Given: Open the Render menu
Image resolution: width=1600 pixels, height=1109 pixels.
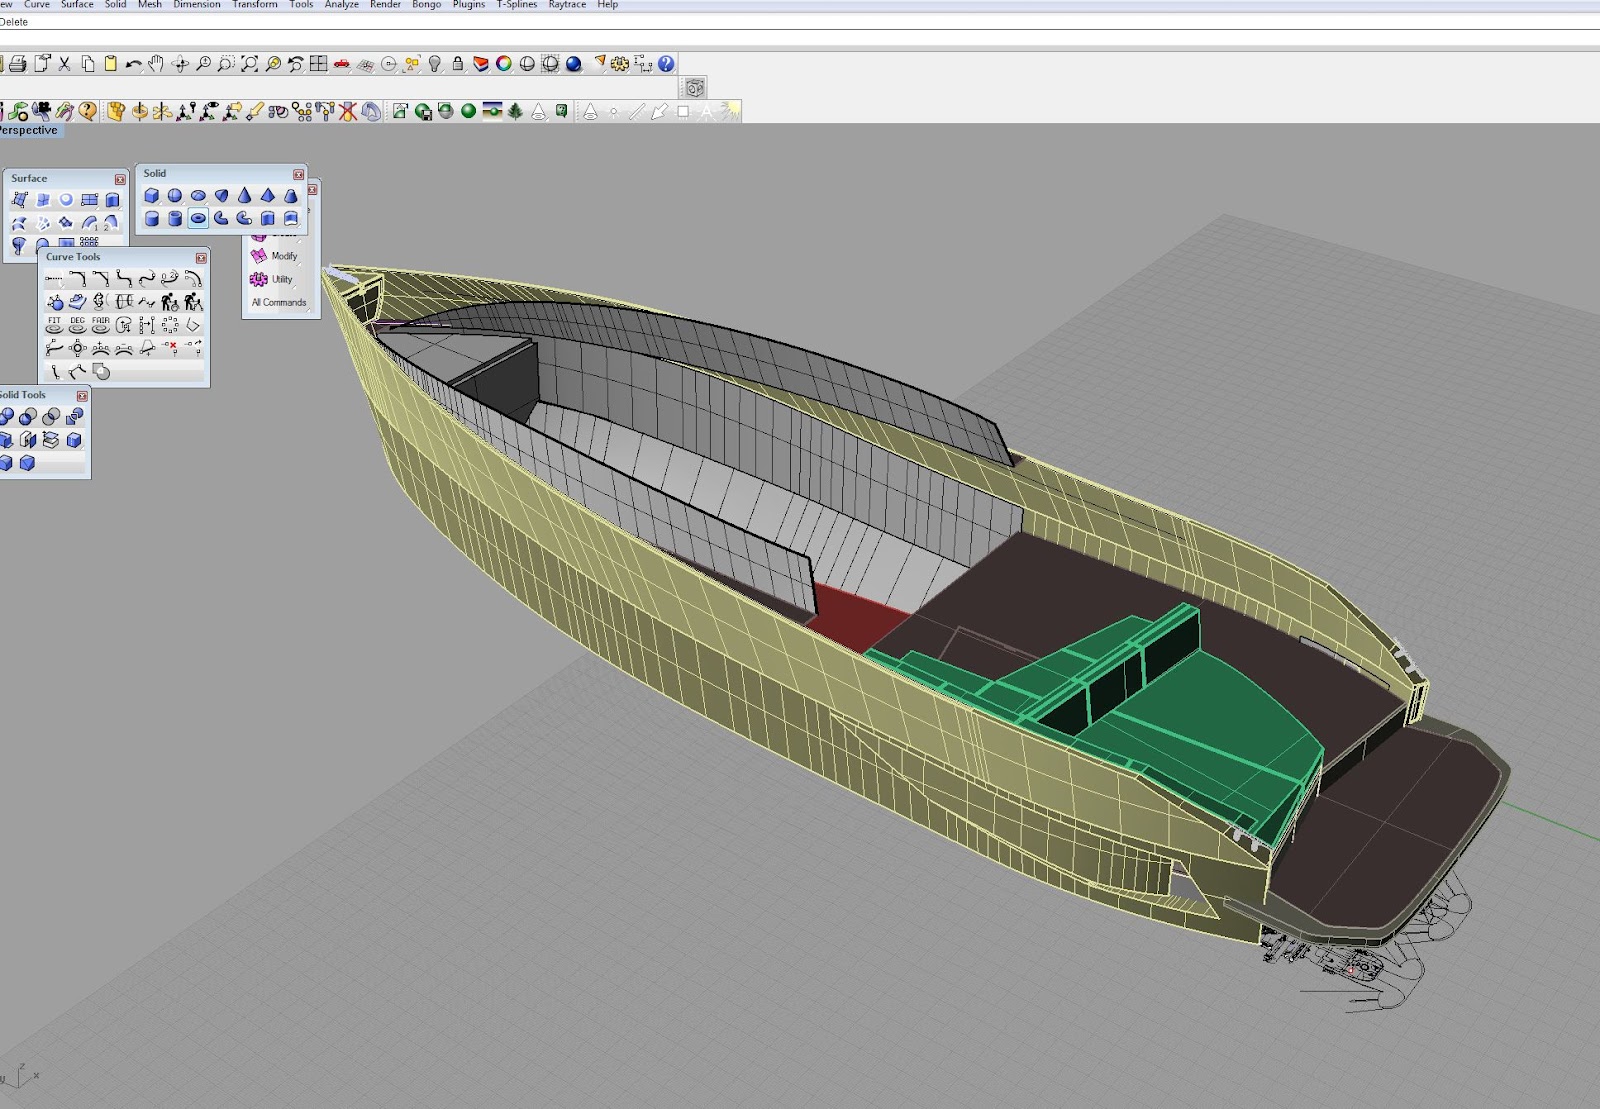Looking at the screenshot, I should [x=386, y=5].
